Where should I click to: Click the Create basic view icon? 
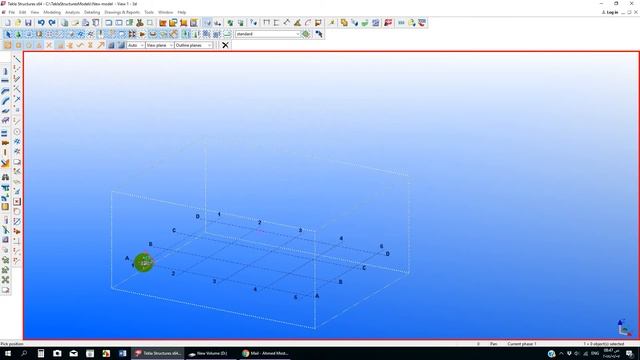(x=109, y=23)
